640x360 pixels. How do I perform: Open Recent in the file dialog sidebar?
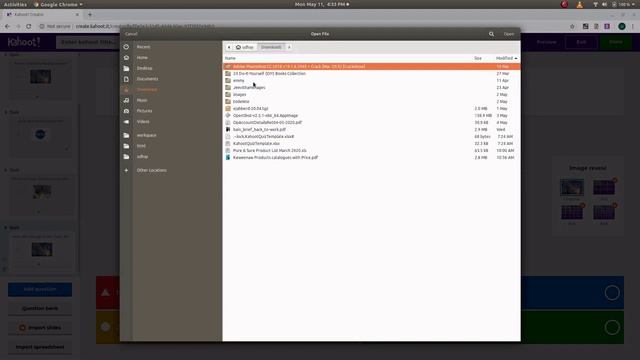(x=143, y=47)
